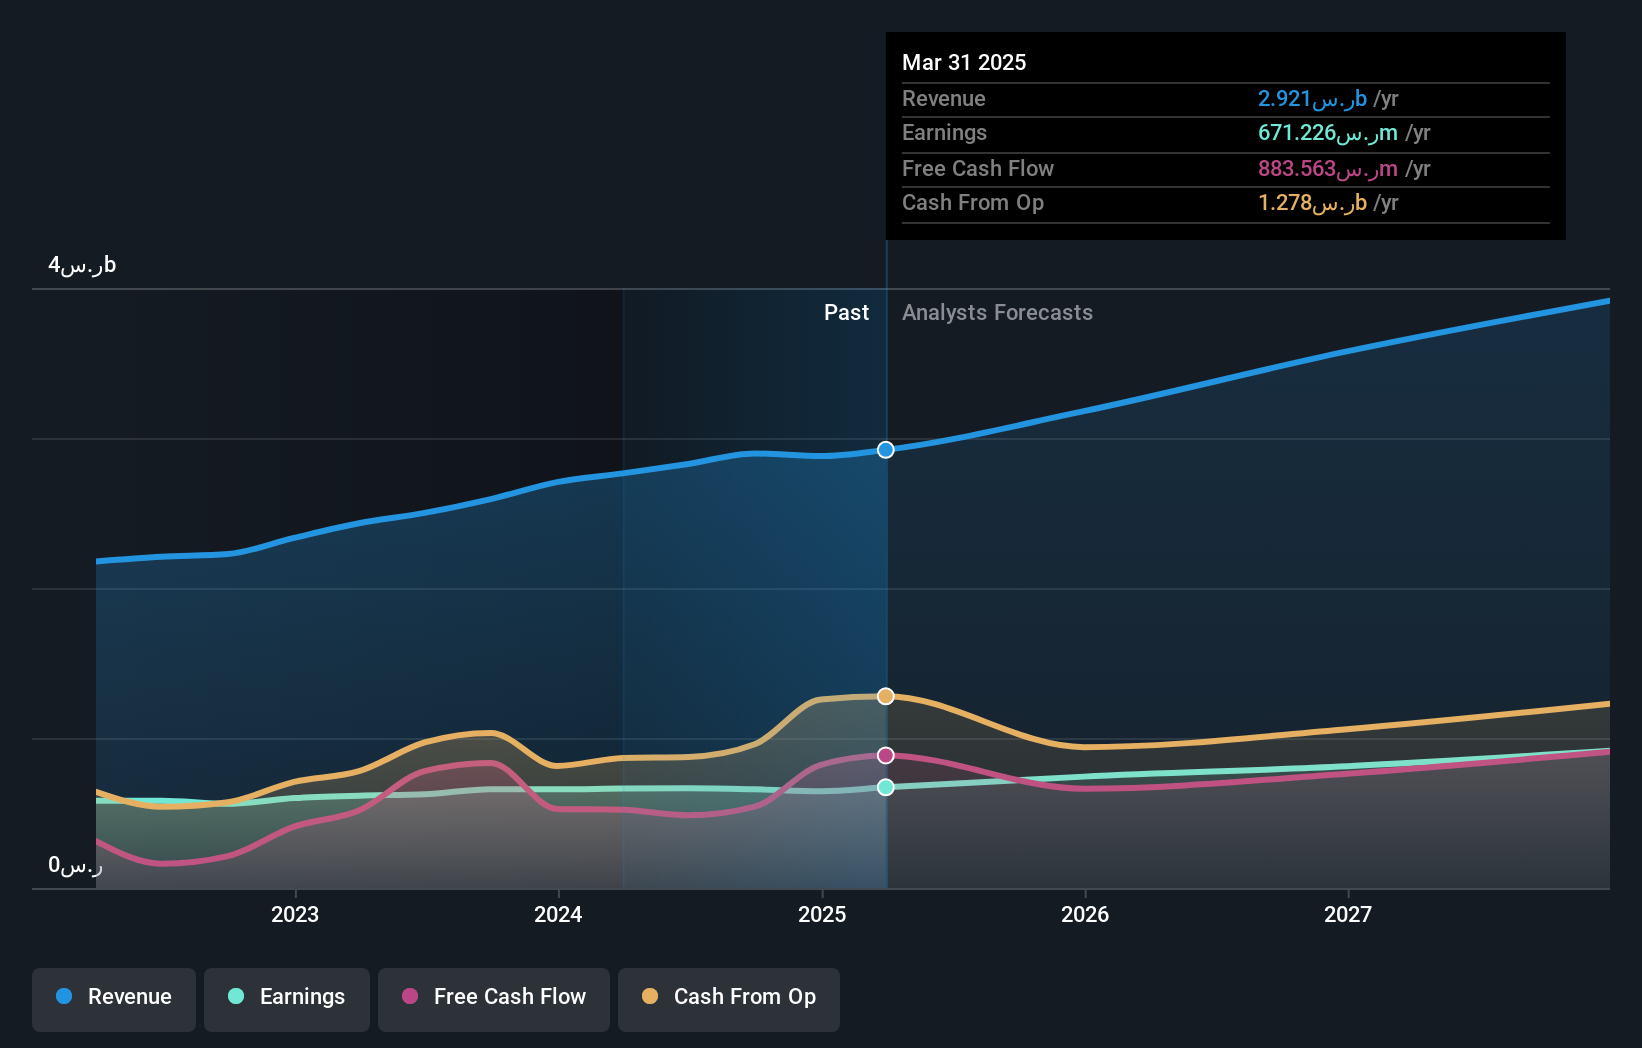This screenshot has width=1642, height=1048.
Task: Click the 2027 x-axis label
Action: pyautogui.click(x=1348, y=914)
